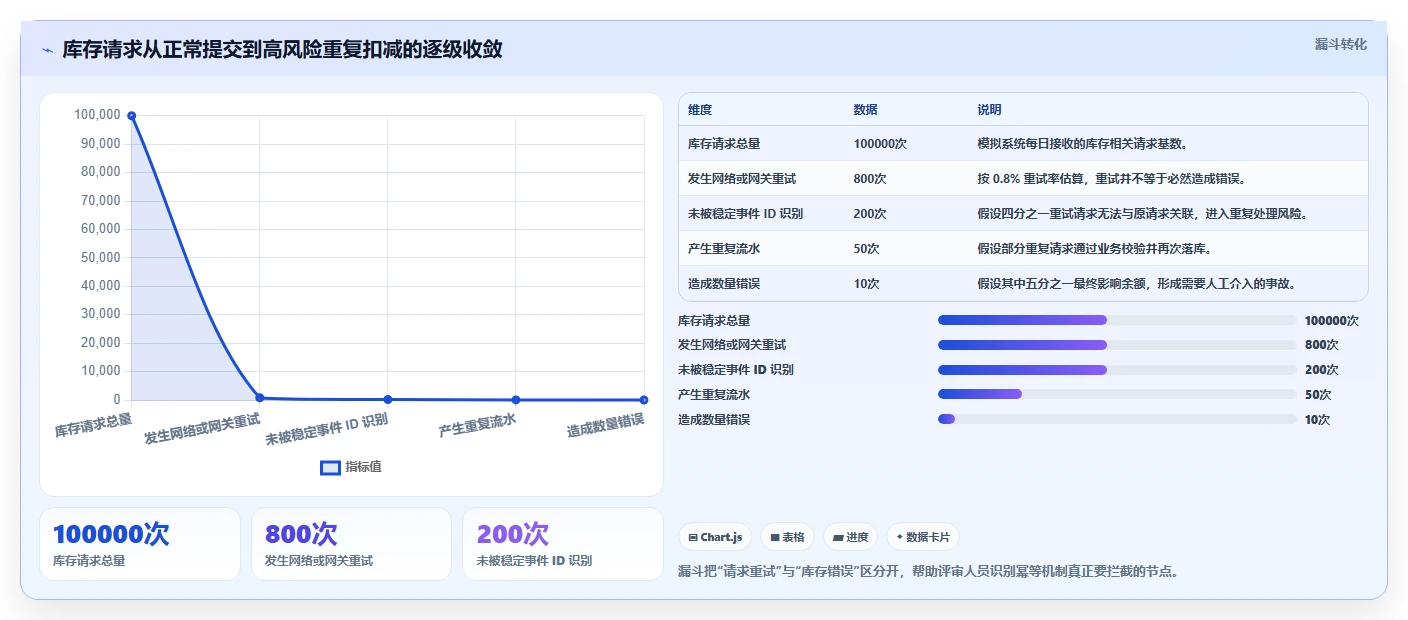
Task: Click the 50次 value beside progress bar
Action: coord(1318,395)
